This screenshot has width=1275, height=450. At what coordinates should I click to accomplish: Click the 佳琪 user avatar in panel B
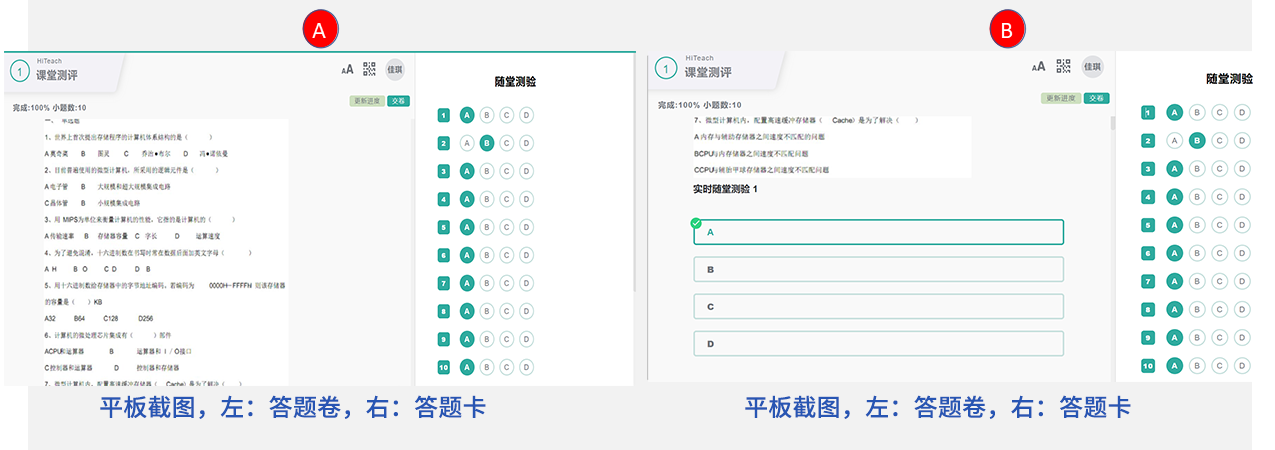[x=1092, y=67]
